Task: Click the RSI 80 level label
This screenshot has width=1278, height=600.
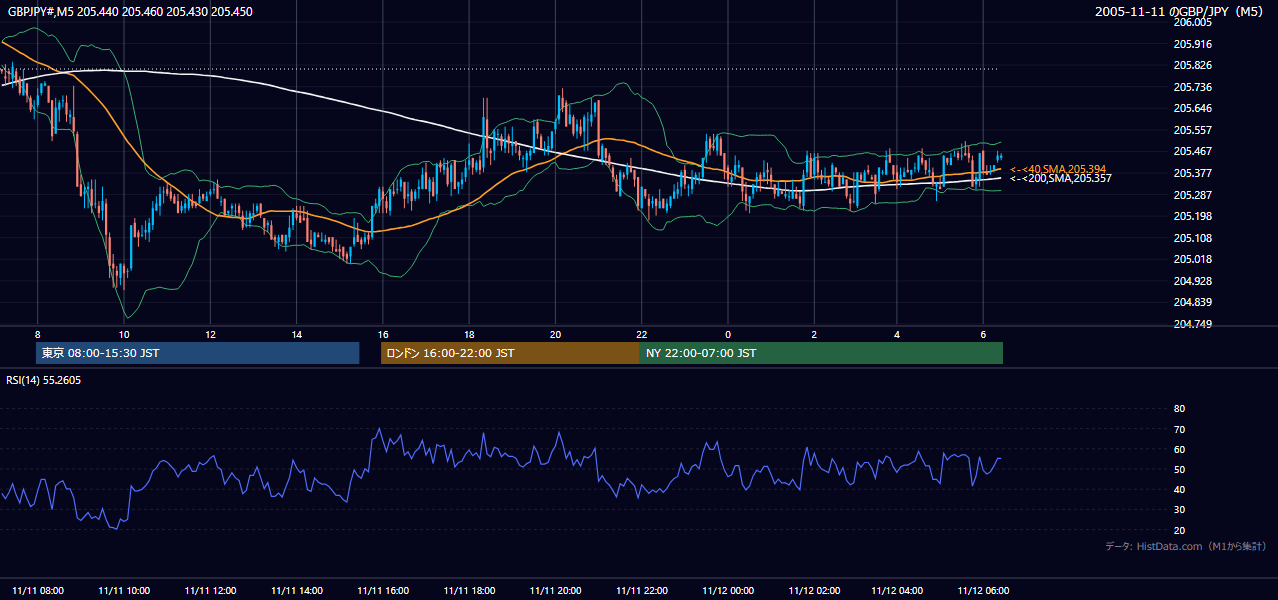Action: 1179,409
